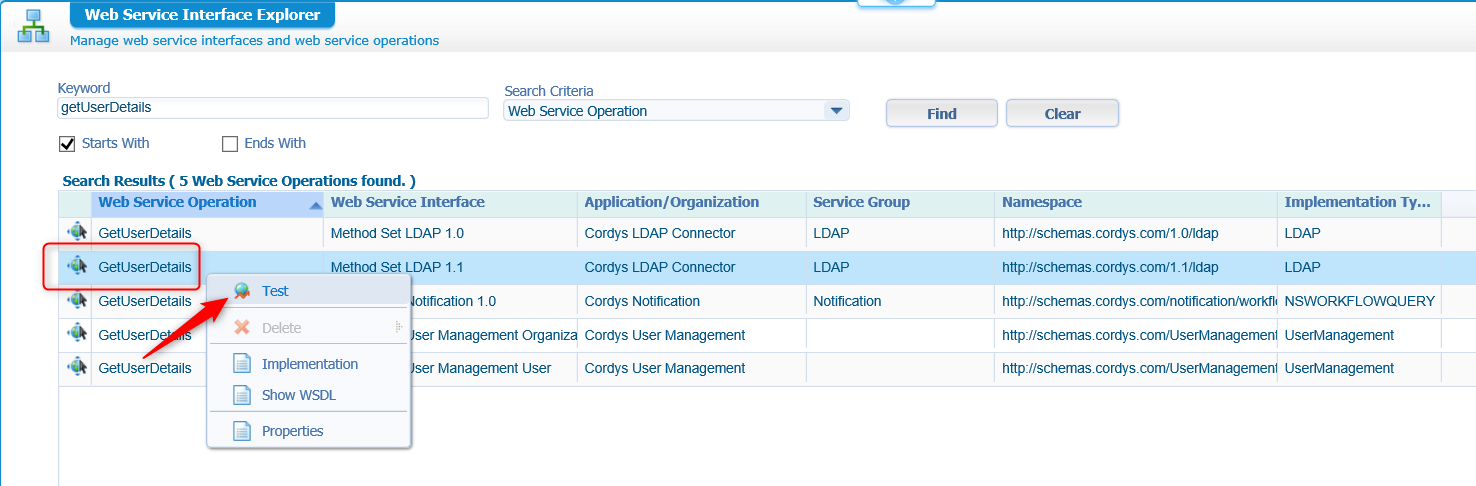This screenshot has width=1476, height=486.
Task: Choose Properties in the context menu
Action: coord(293,431)
